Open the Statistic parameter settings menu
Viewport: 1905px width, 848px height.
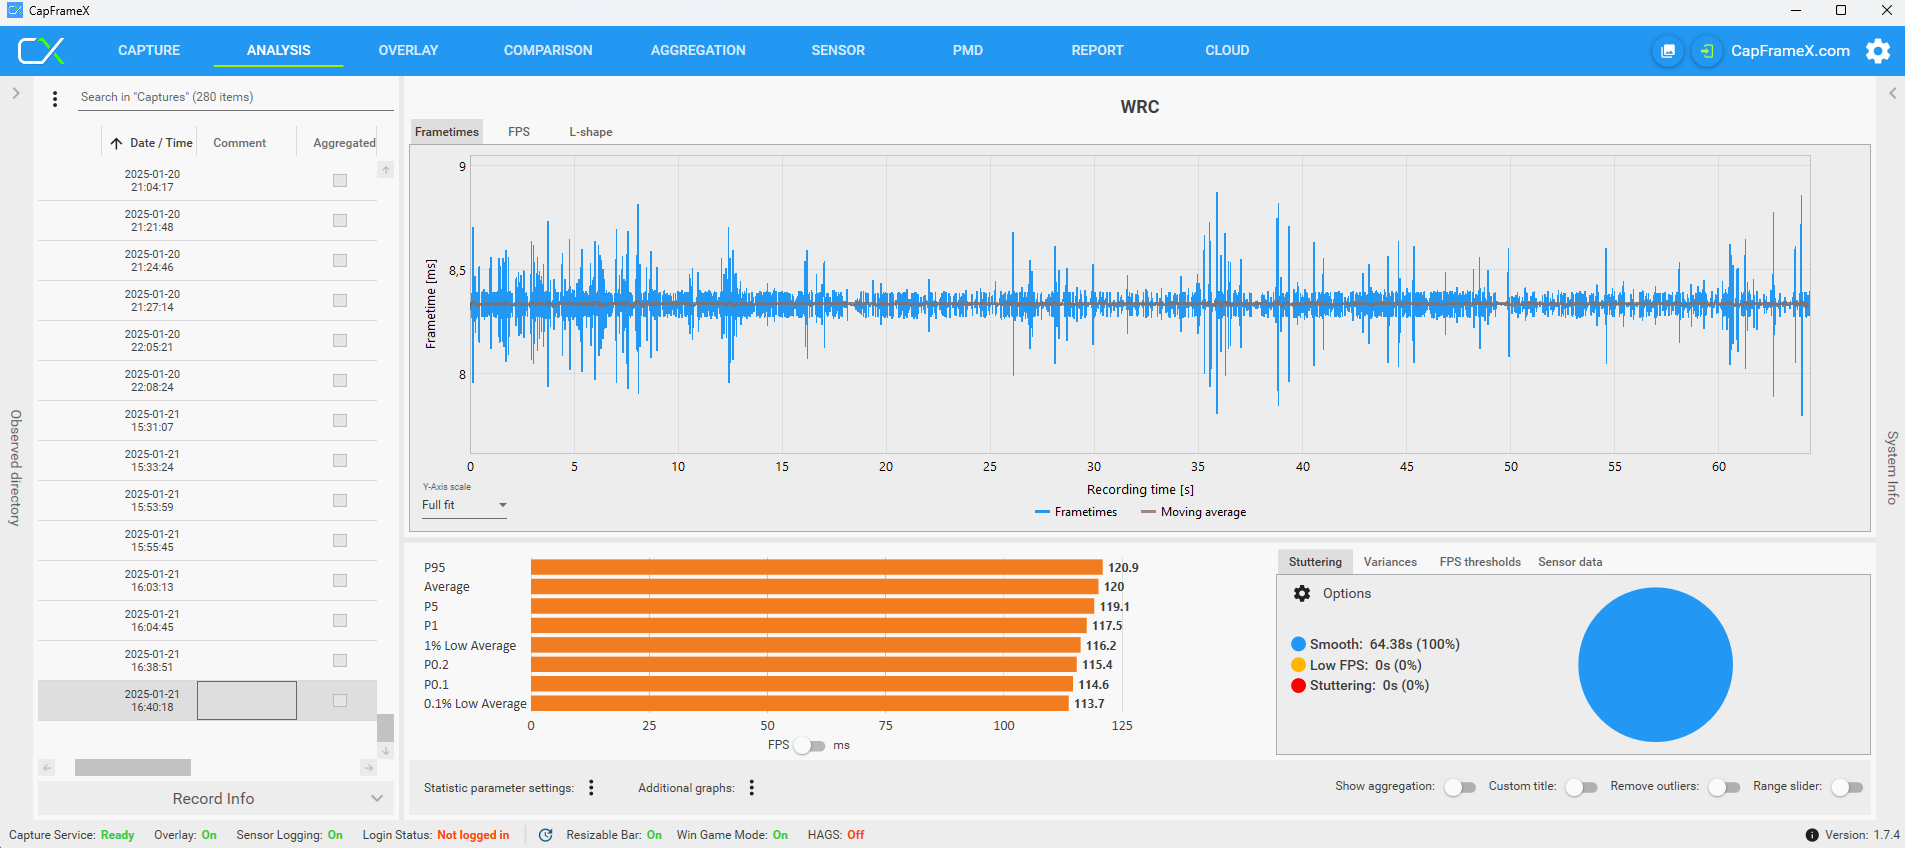592,788
